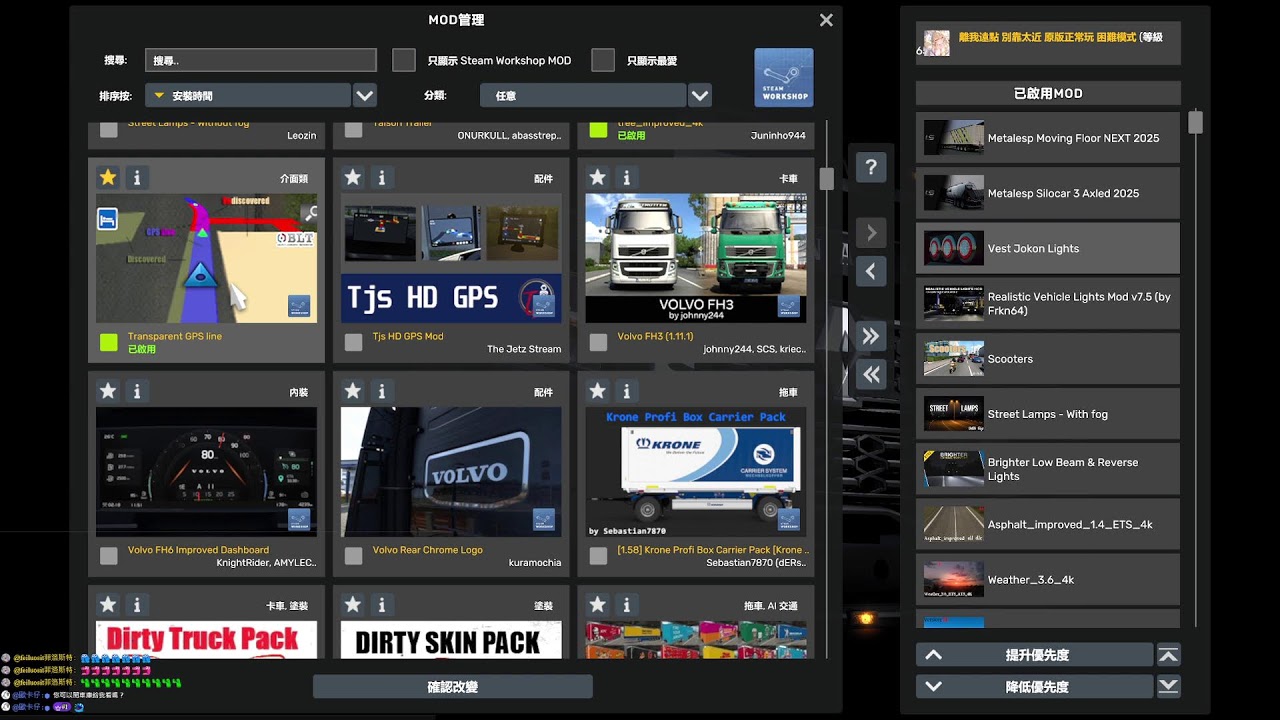The image size is (1280, 720).
Task: Close the MOD manager dialog
Action: (826, 20)
